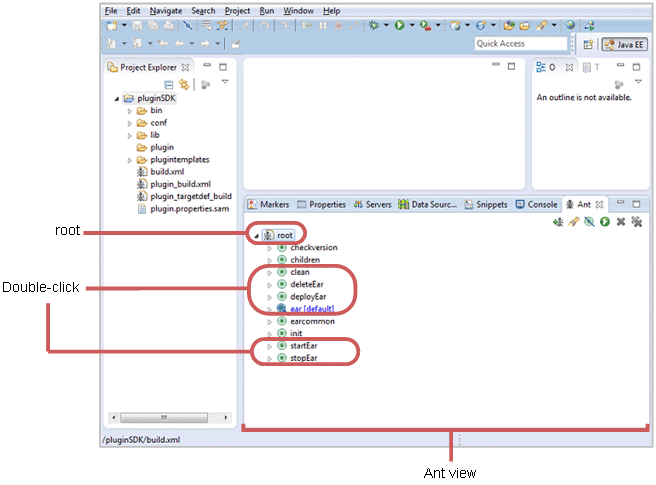The image size is (656, 485).
Task: Toggle hide internal targets in Ant view
Action: click(x=589, y=221)
